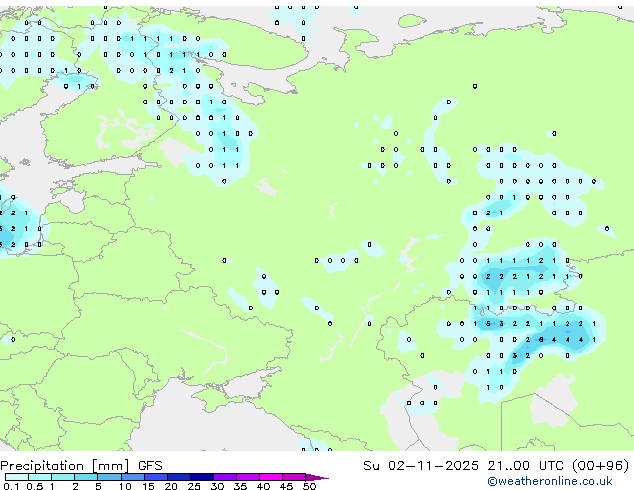This screenshot has width=634, height=490.
Task: Select the palest 0.1–0.5 mm legend swatch
Action: pos(17,477)
